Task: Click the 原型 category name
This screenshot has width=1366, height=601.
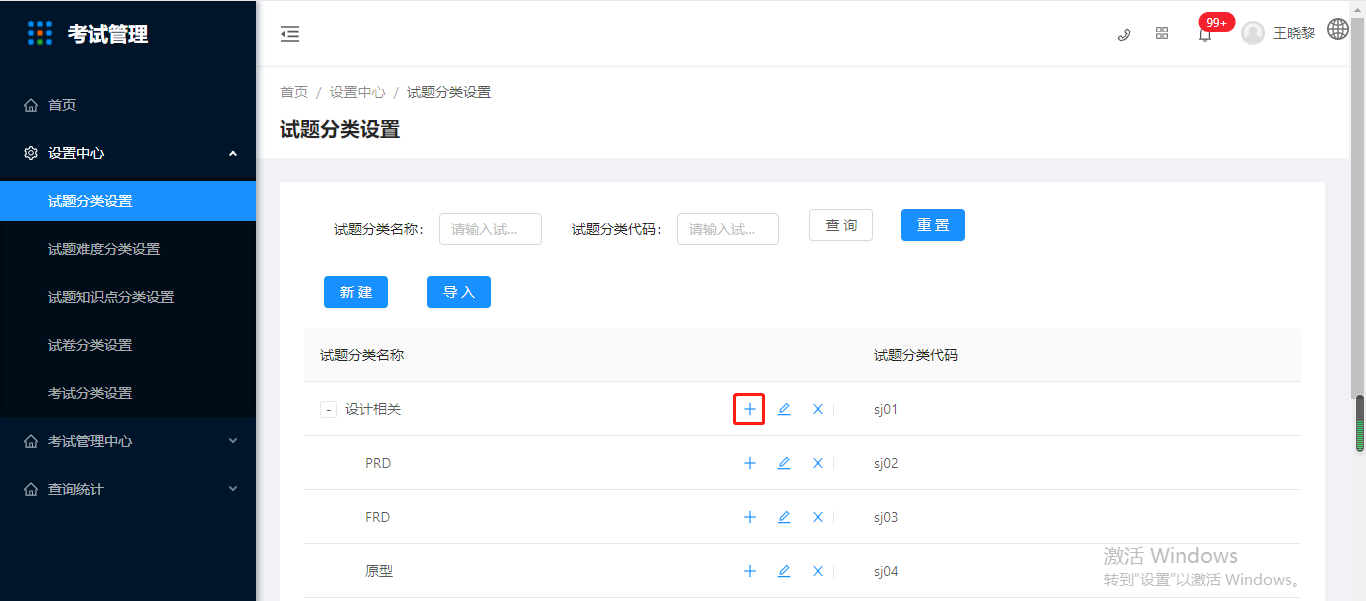Action: click(379, 571)
